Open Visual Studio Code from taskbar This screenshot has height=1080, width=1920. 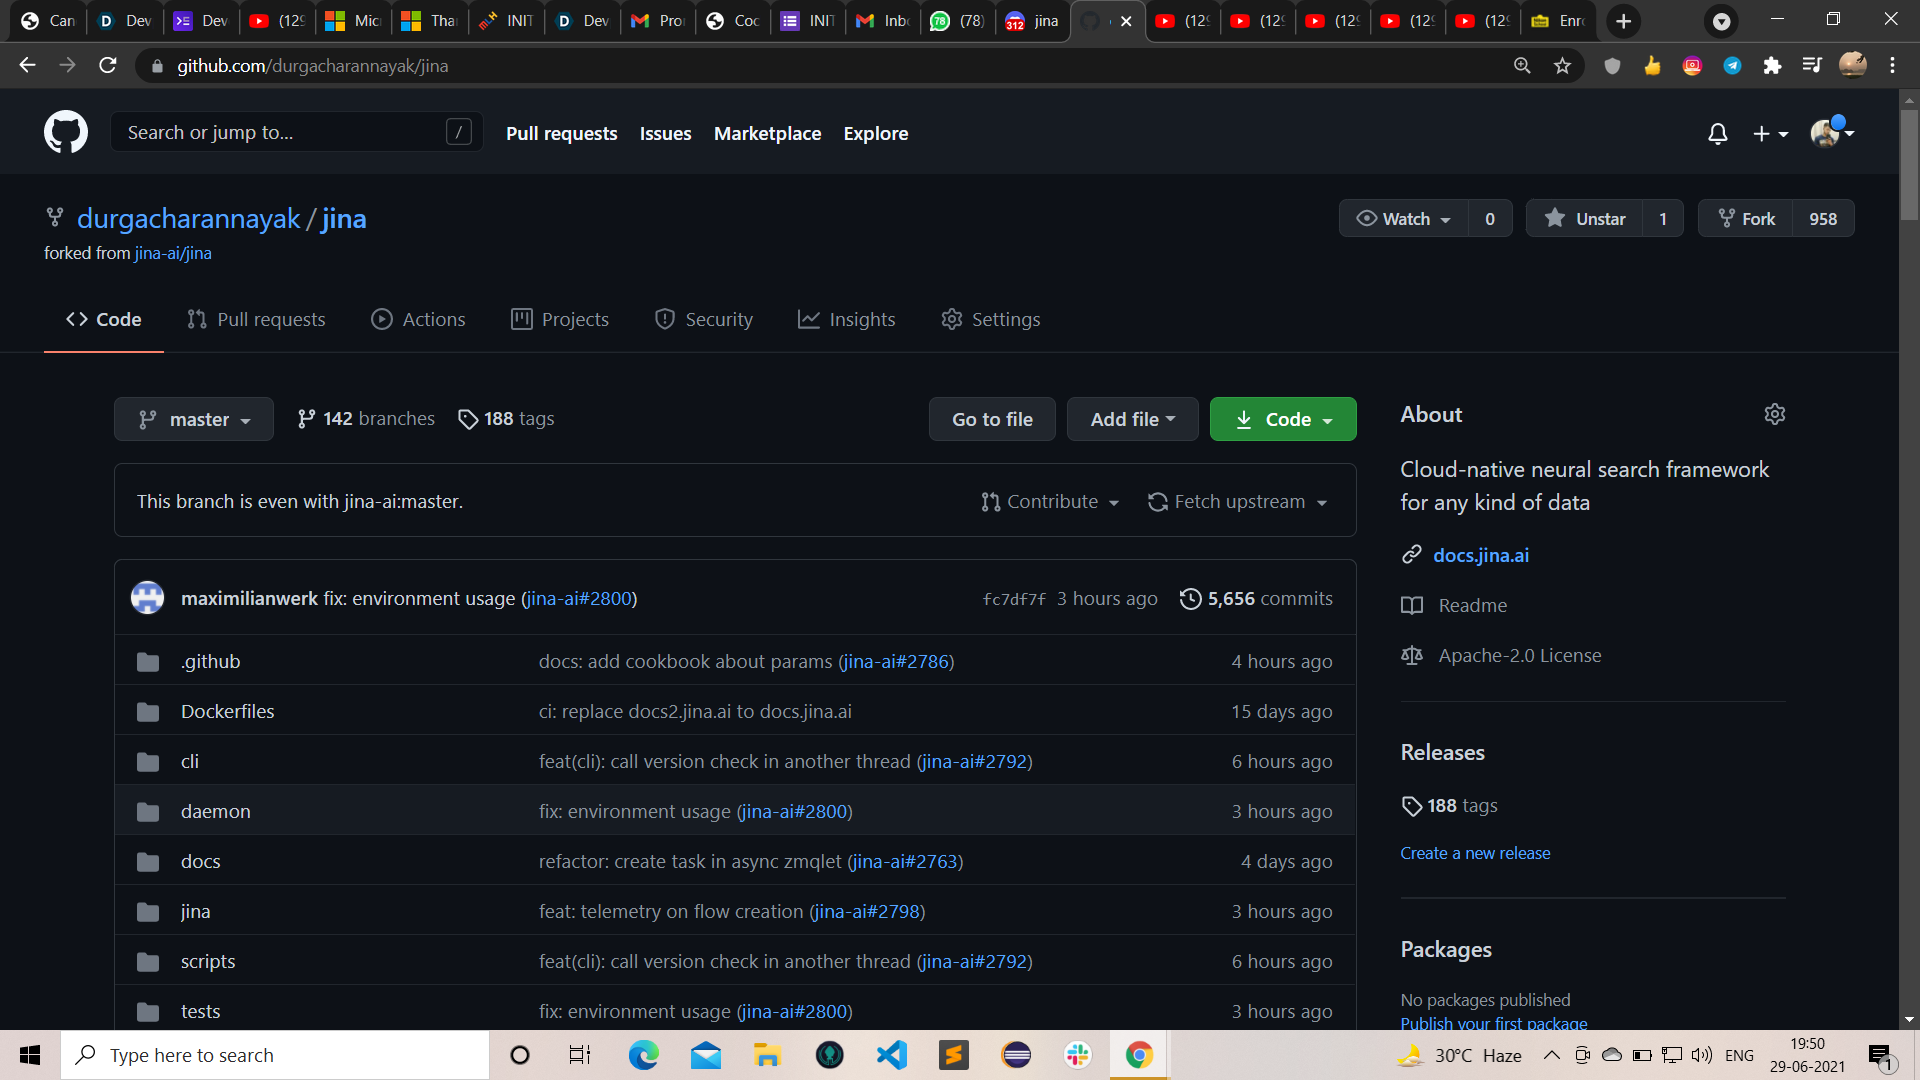point(891,1055)
